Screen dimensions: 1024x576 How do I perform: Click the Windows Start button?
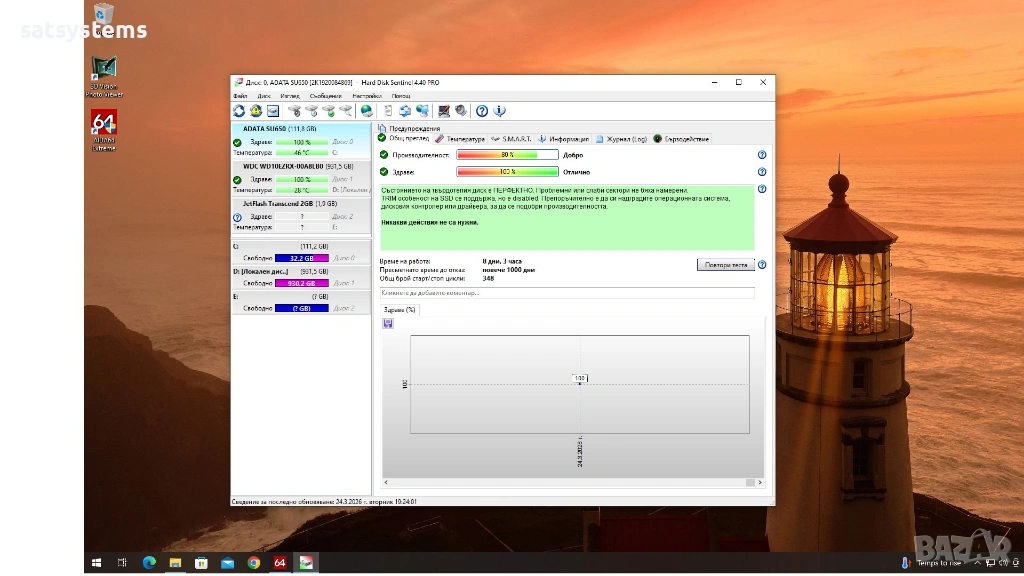pyautogui.click(x=97, y=563)
